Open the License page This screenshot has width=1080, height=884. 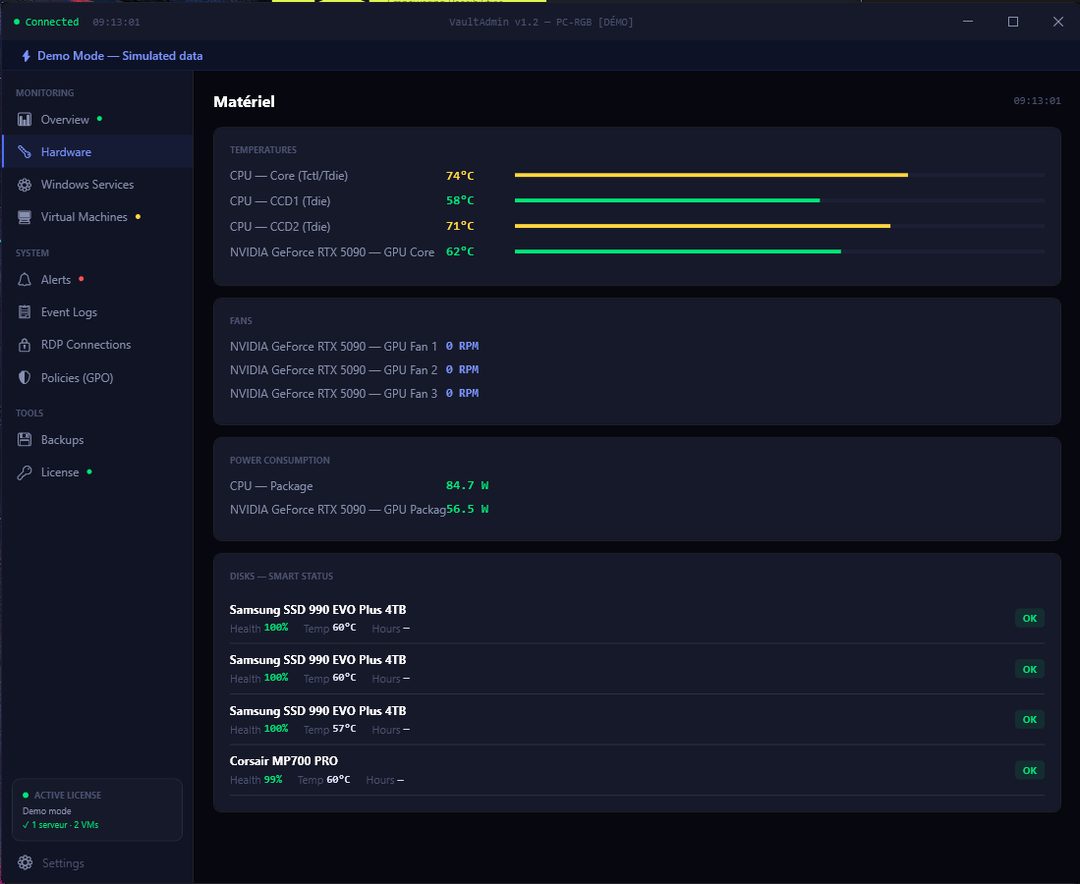[x=98, y=473]
